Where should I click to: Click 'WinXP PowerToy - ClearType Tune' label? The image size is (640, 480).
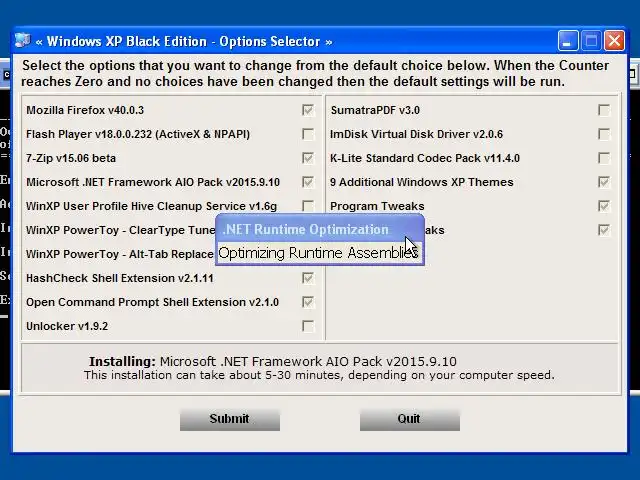[120, 230]
